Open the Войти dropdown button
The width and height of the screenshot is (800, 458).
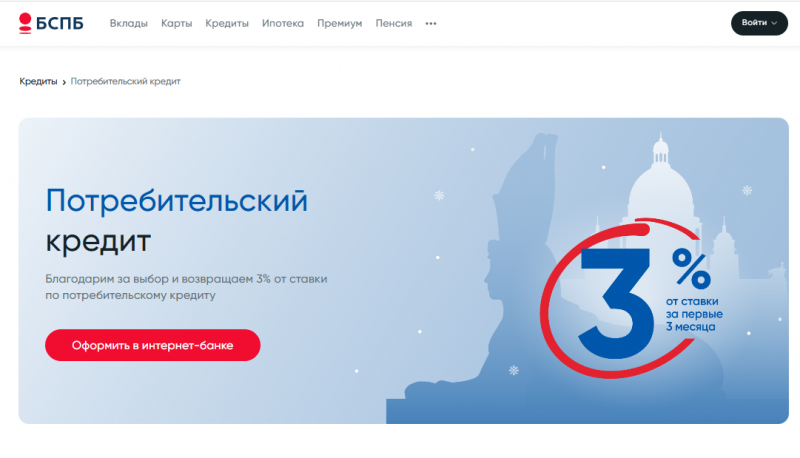pos(759,23)
